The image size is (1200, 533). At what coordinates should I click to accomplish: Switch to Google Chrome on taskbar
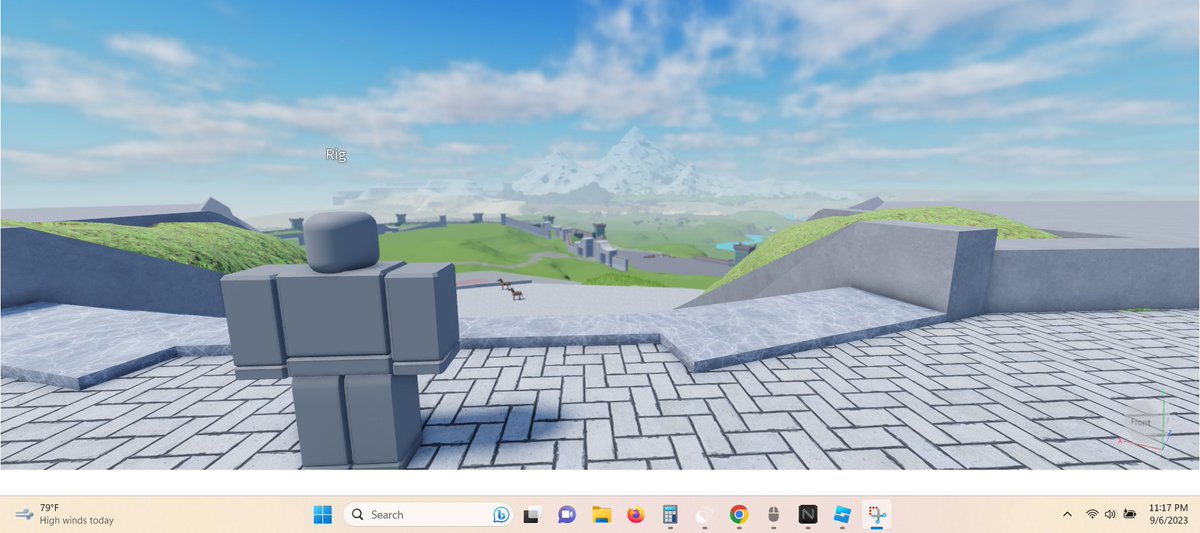739,514
